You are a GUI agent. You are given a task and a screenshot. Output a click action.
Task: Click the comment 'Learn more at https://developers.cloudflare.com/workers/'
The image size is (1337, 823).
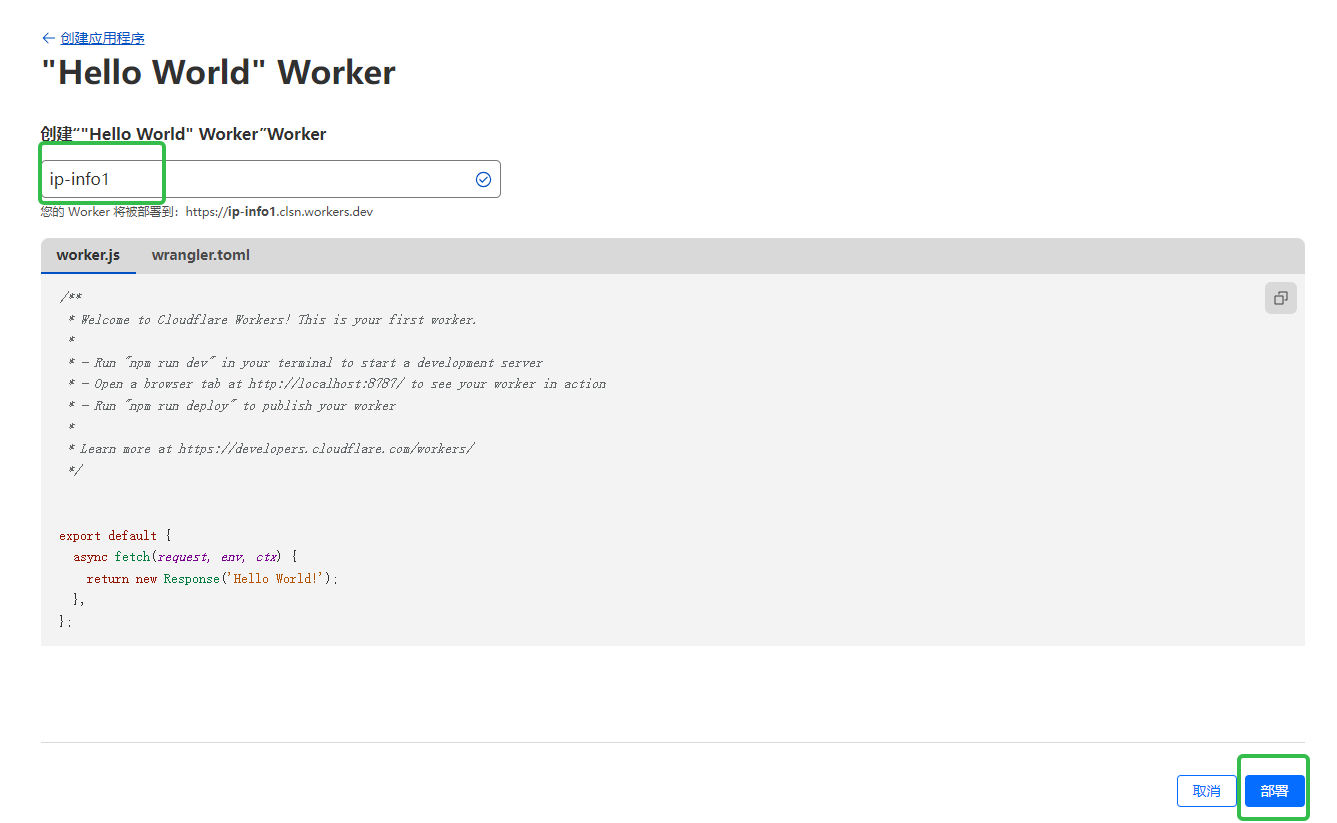click(x=271, y=449)
